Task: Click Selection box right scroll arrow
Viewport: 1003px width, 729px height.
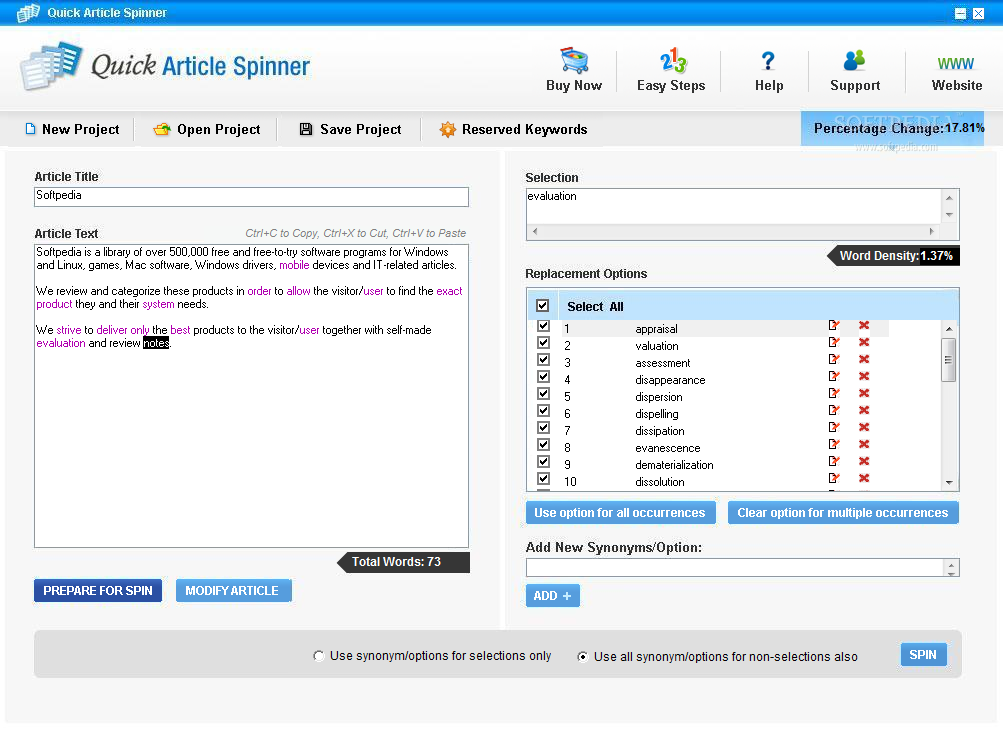Action: click(931, 231)
